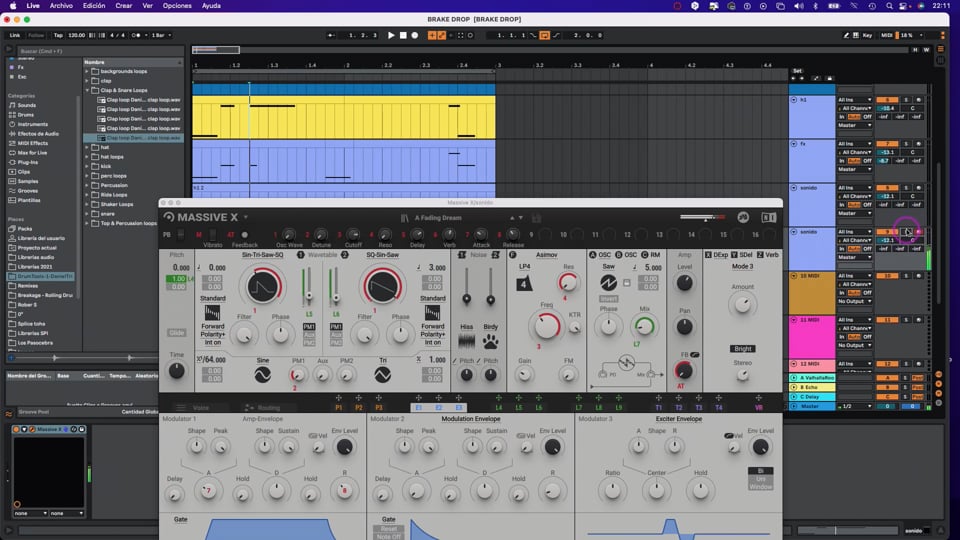Toggle the metronome

click(137, 36)
